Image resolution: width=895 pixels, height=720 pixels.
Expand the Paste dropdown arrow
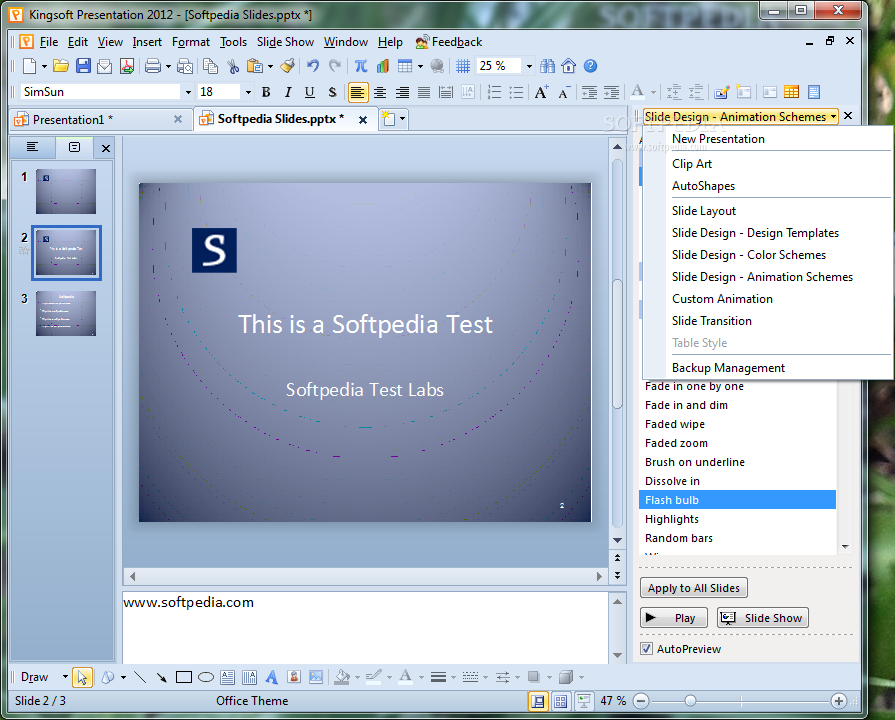point(270,66)
